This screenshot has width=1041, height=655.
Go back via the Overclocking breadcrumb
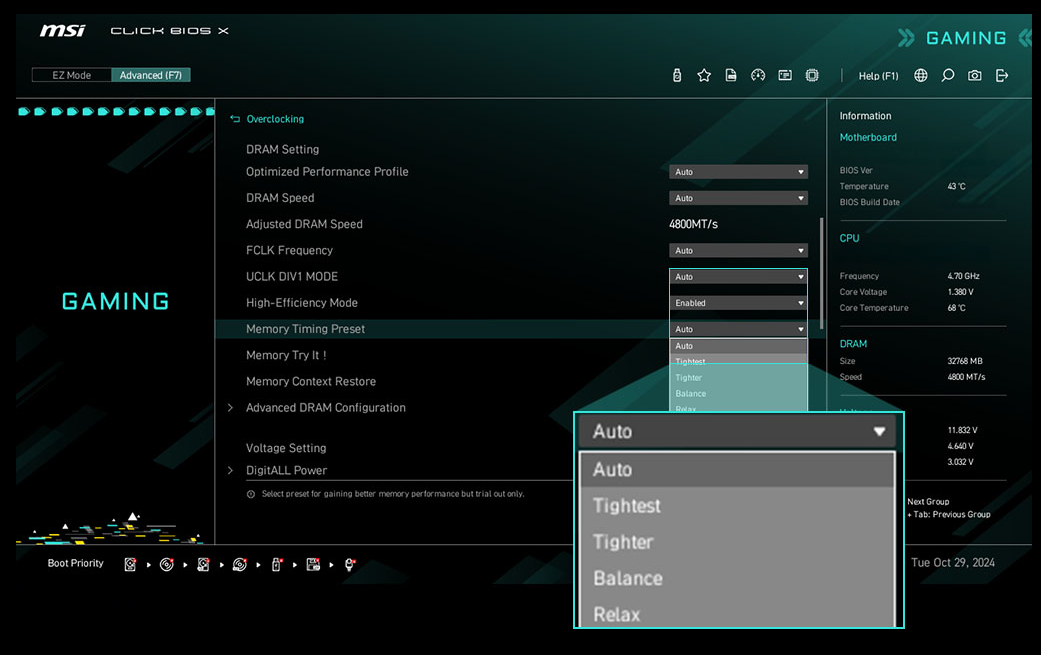[274, 119]
